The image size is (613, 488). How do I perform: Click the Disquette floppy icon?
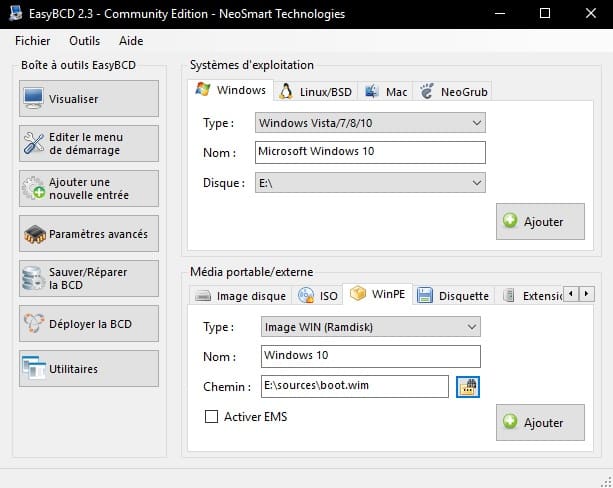[425, 295]
